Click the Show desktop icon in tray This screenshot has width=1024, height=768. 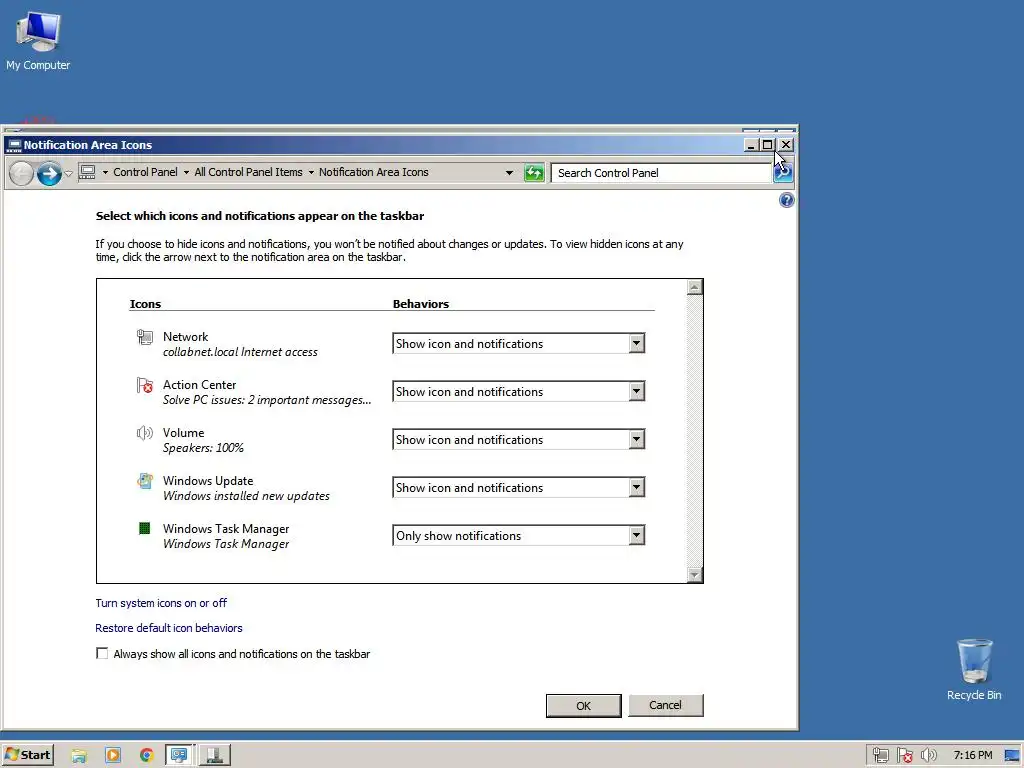point(1012,756)
